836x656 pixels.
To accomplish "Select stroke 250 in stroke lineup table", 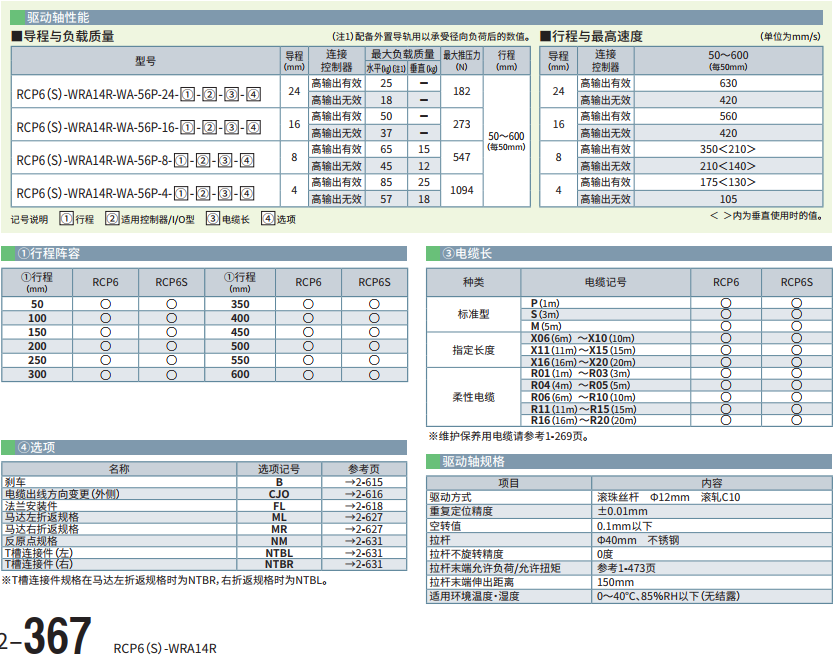I will [37, 361].
